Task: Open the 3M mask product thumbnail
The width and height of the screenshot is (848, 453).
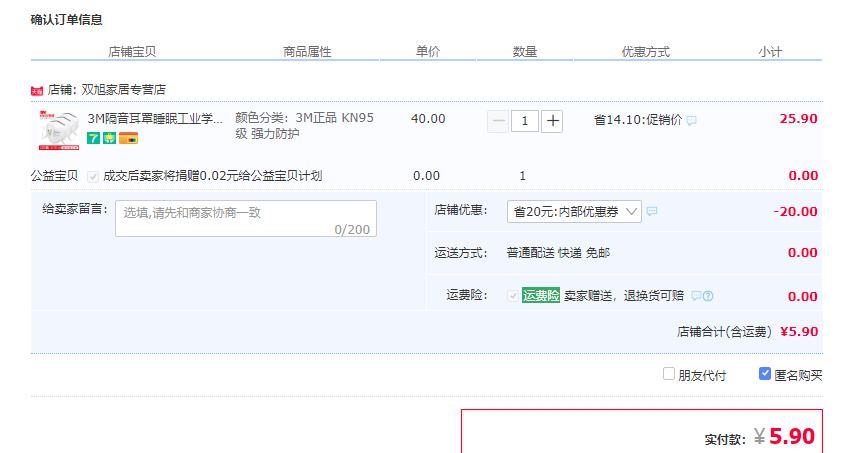Action: 59,130
